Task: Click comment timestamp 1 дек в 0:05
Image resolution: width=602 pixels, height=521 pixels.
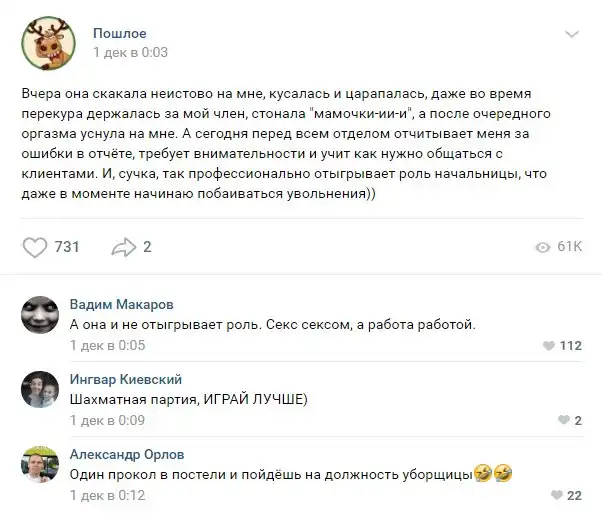Action: pos(108,346)
